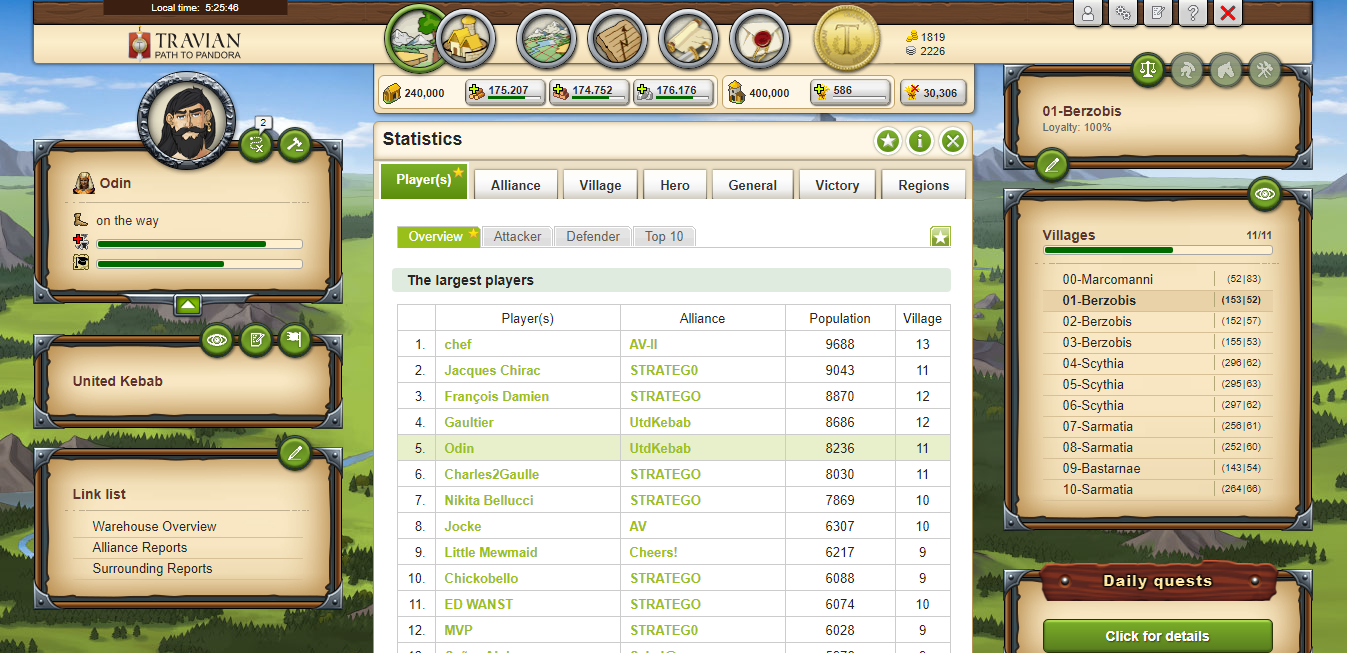Viewport: 1347px width, 653px height.
Task: Click the Odin hero portrait
Action: 187,122
